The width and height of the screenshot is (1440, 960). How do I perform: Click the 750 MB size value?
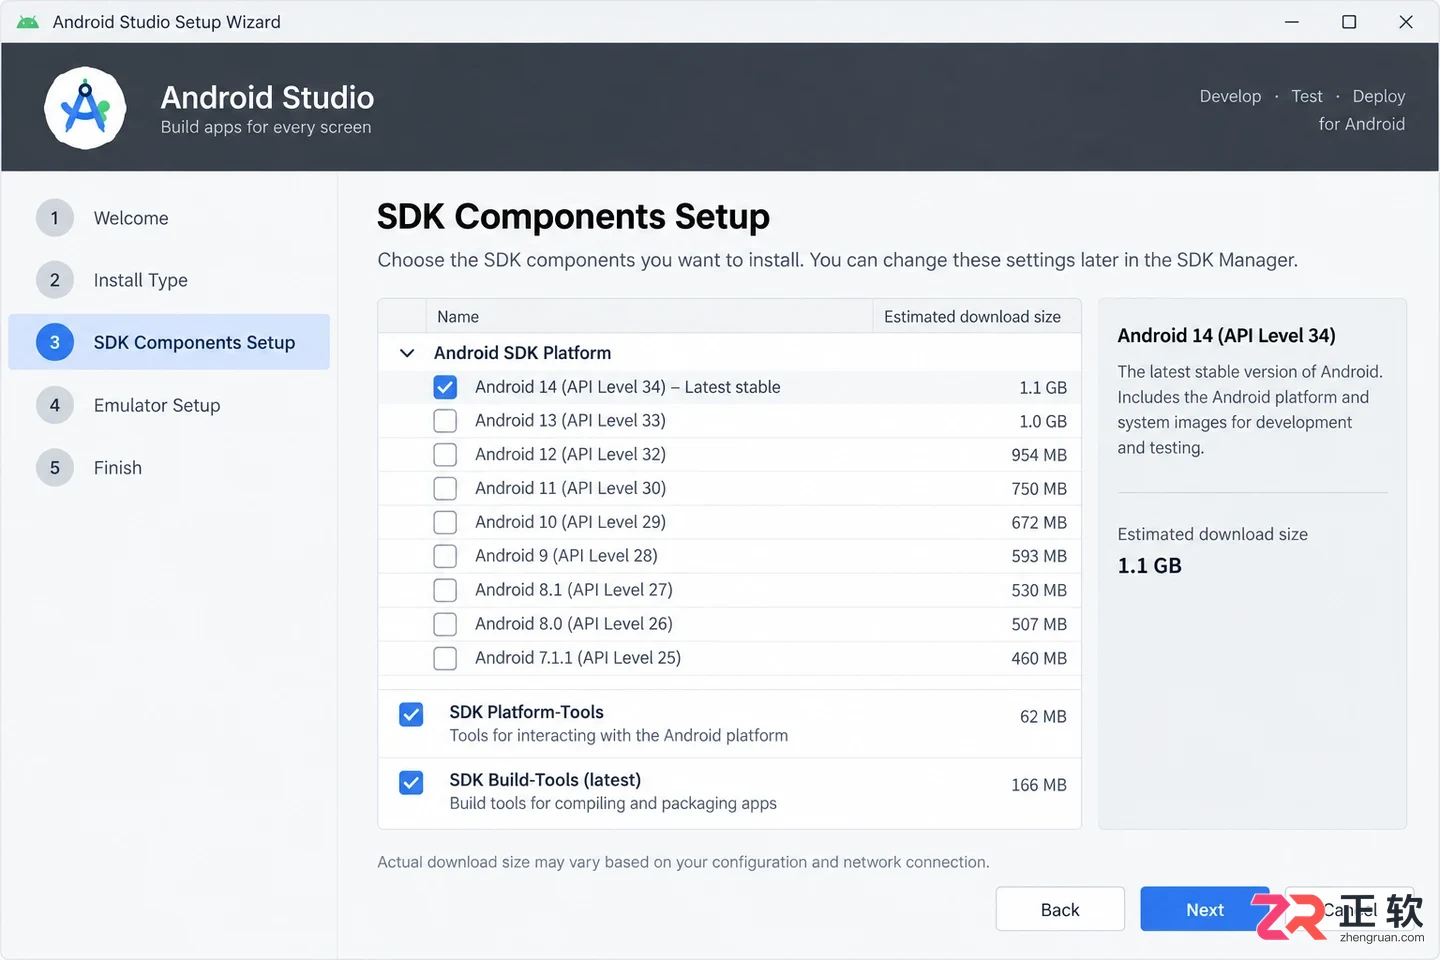[x=1039, y=489]
